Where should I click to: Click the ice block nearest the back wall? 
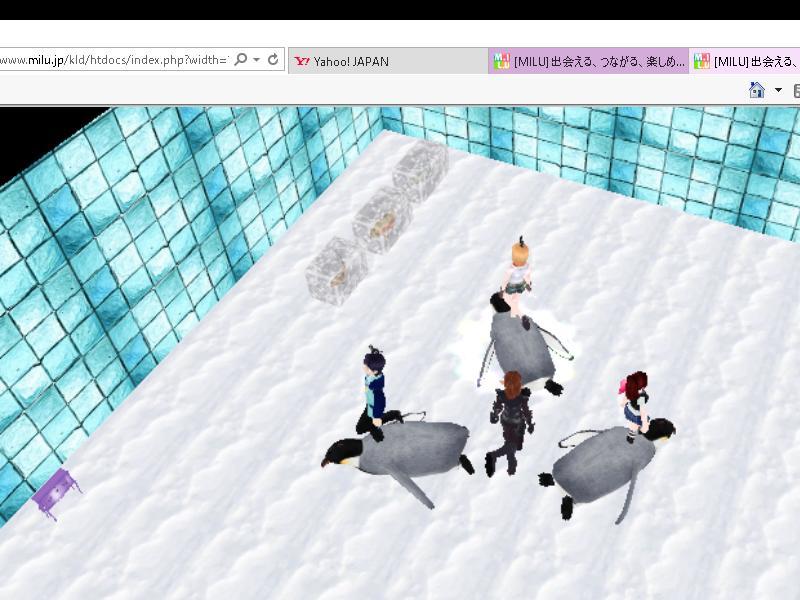pyautogui.click(x=420, y=168)
